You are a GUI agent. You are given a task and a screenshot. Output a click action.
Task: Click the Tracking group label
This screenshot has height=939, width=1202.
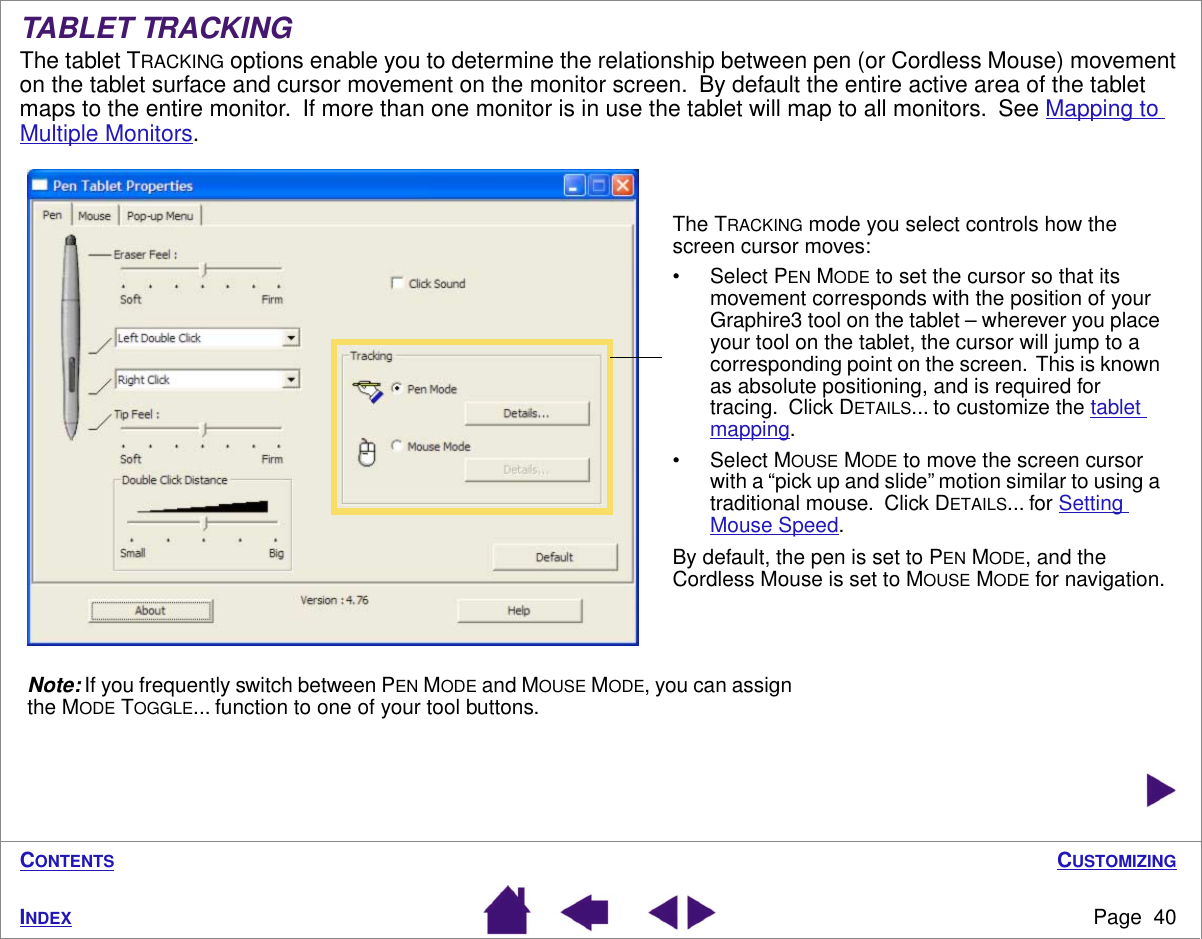pos(371,356)
